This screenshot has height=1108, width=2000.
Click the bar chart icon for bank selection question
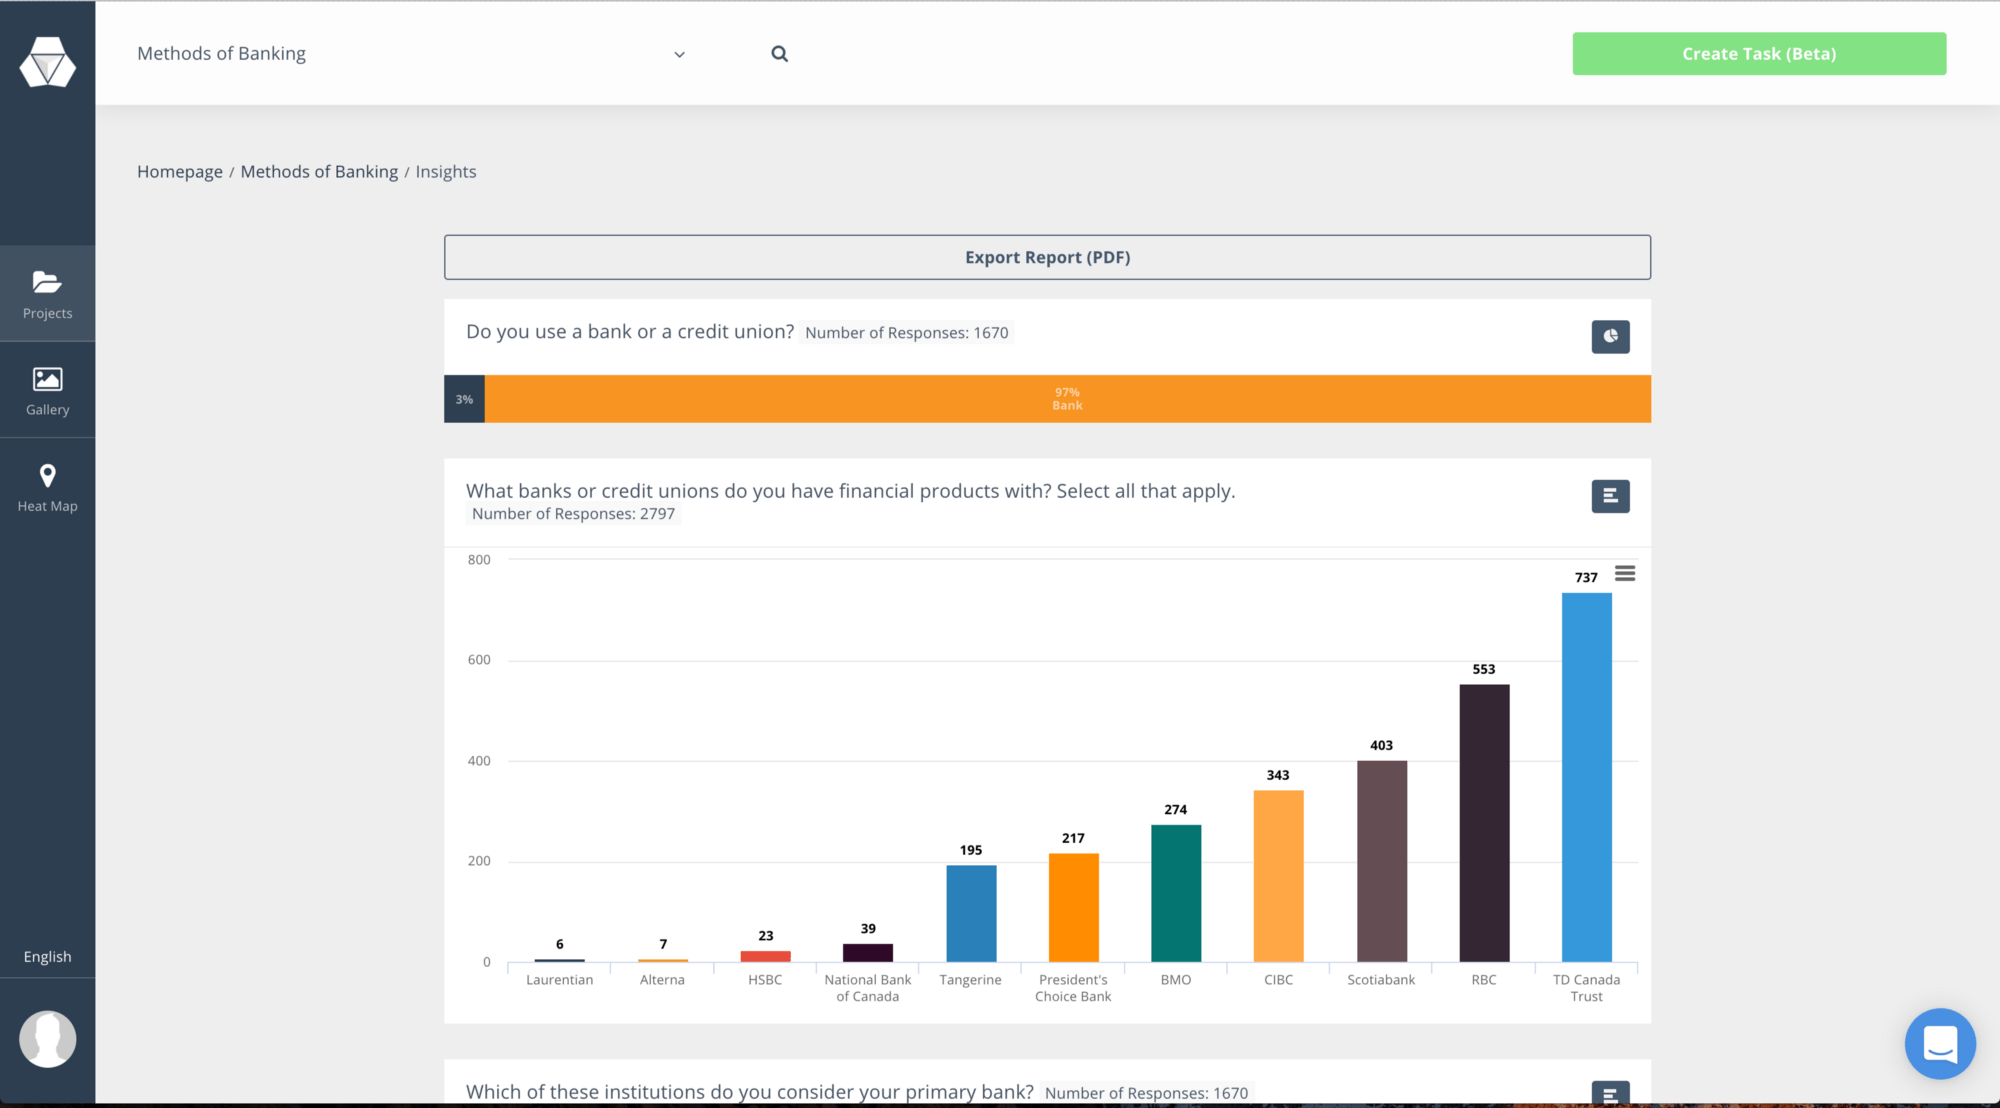coord(1610,495)
